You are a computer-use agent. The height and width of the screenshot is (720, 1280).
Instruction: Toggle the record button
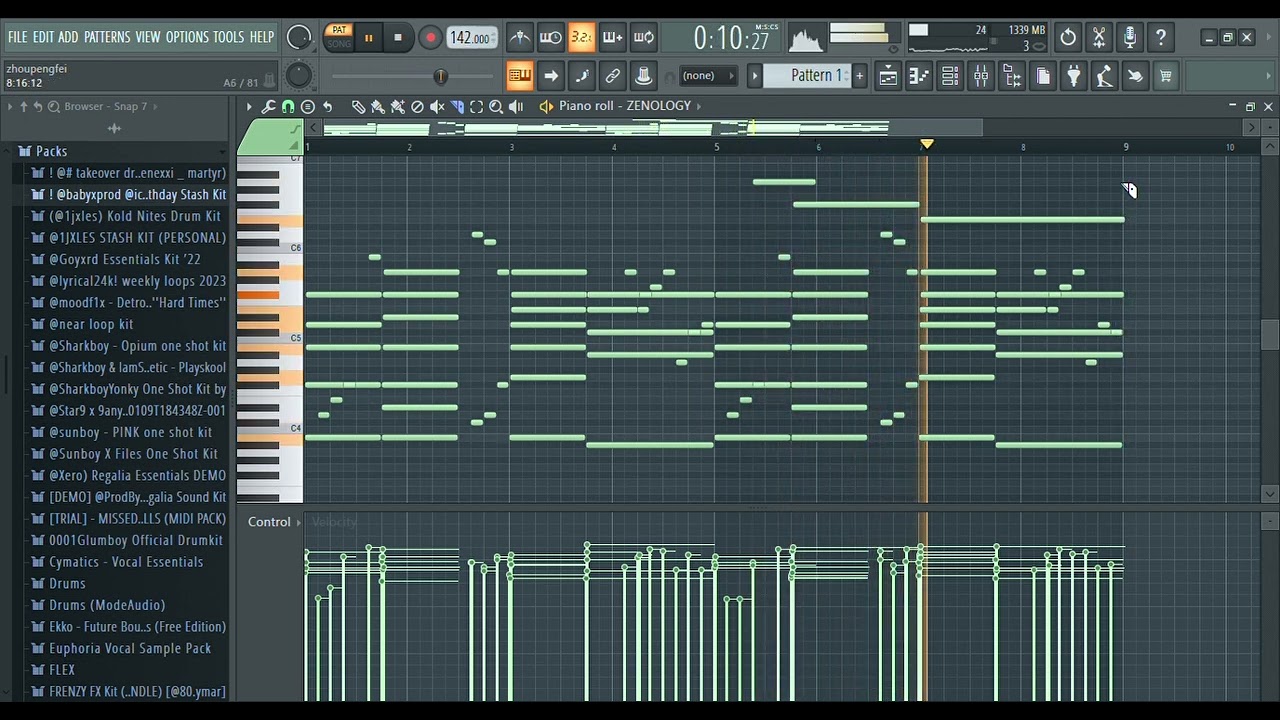(x=430, y=38)
